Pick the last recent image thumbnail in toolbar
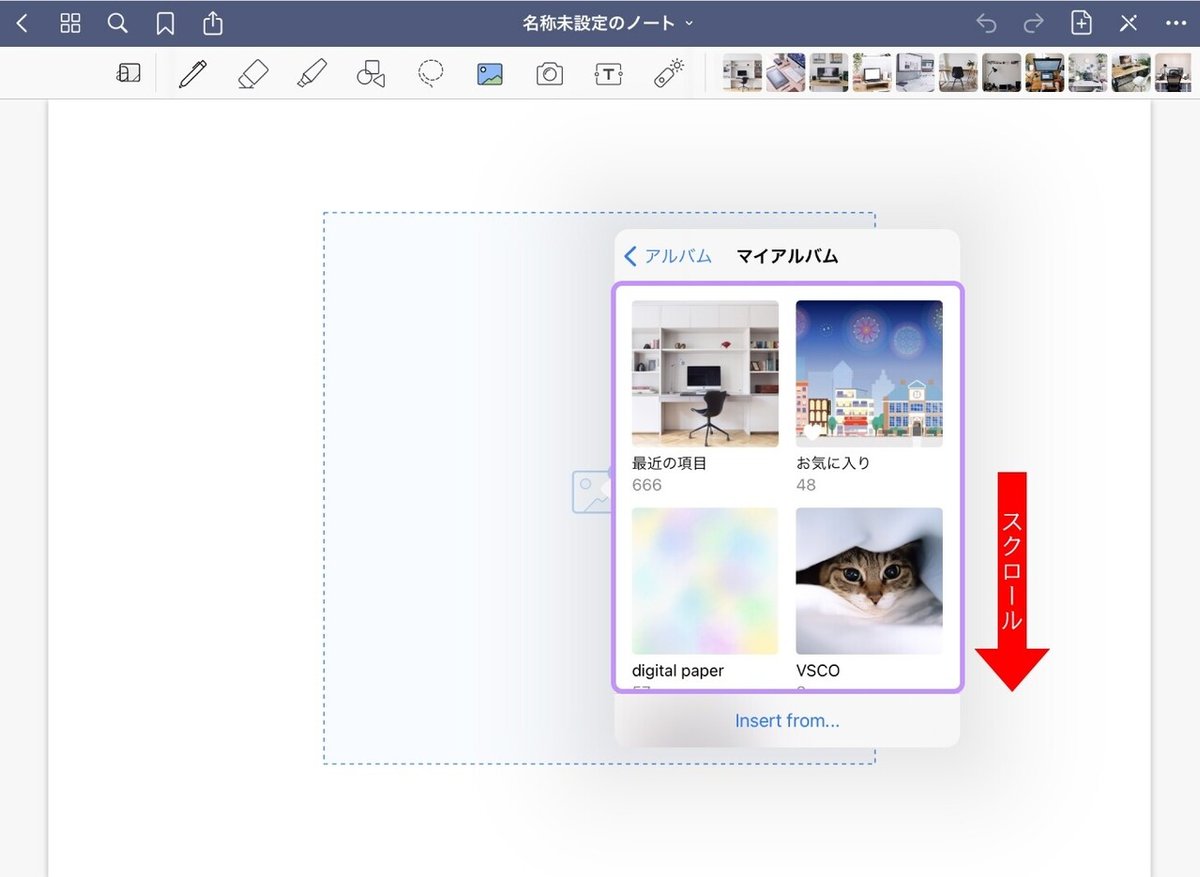1200x877 pixels. click(1173, 73)
